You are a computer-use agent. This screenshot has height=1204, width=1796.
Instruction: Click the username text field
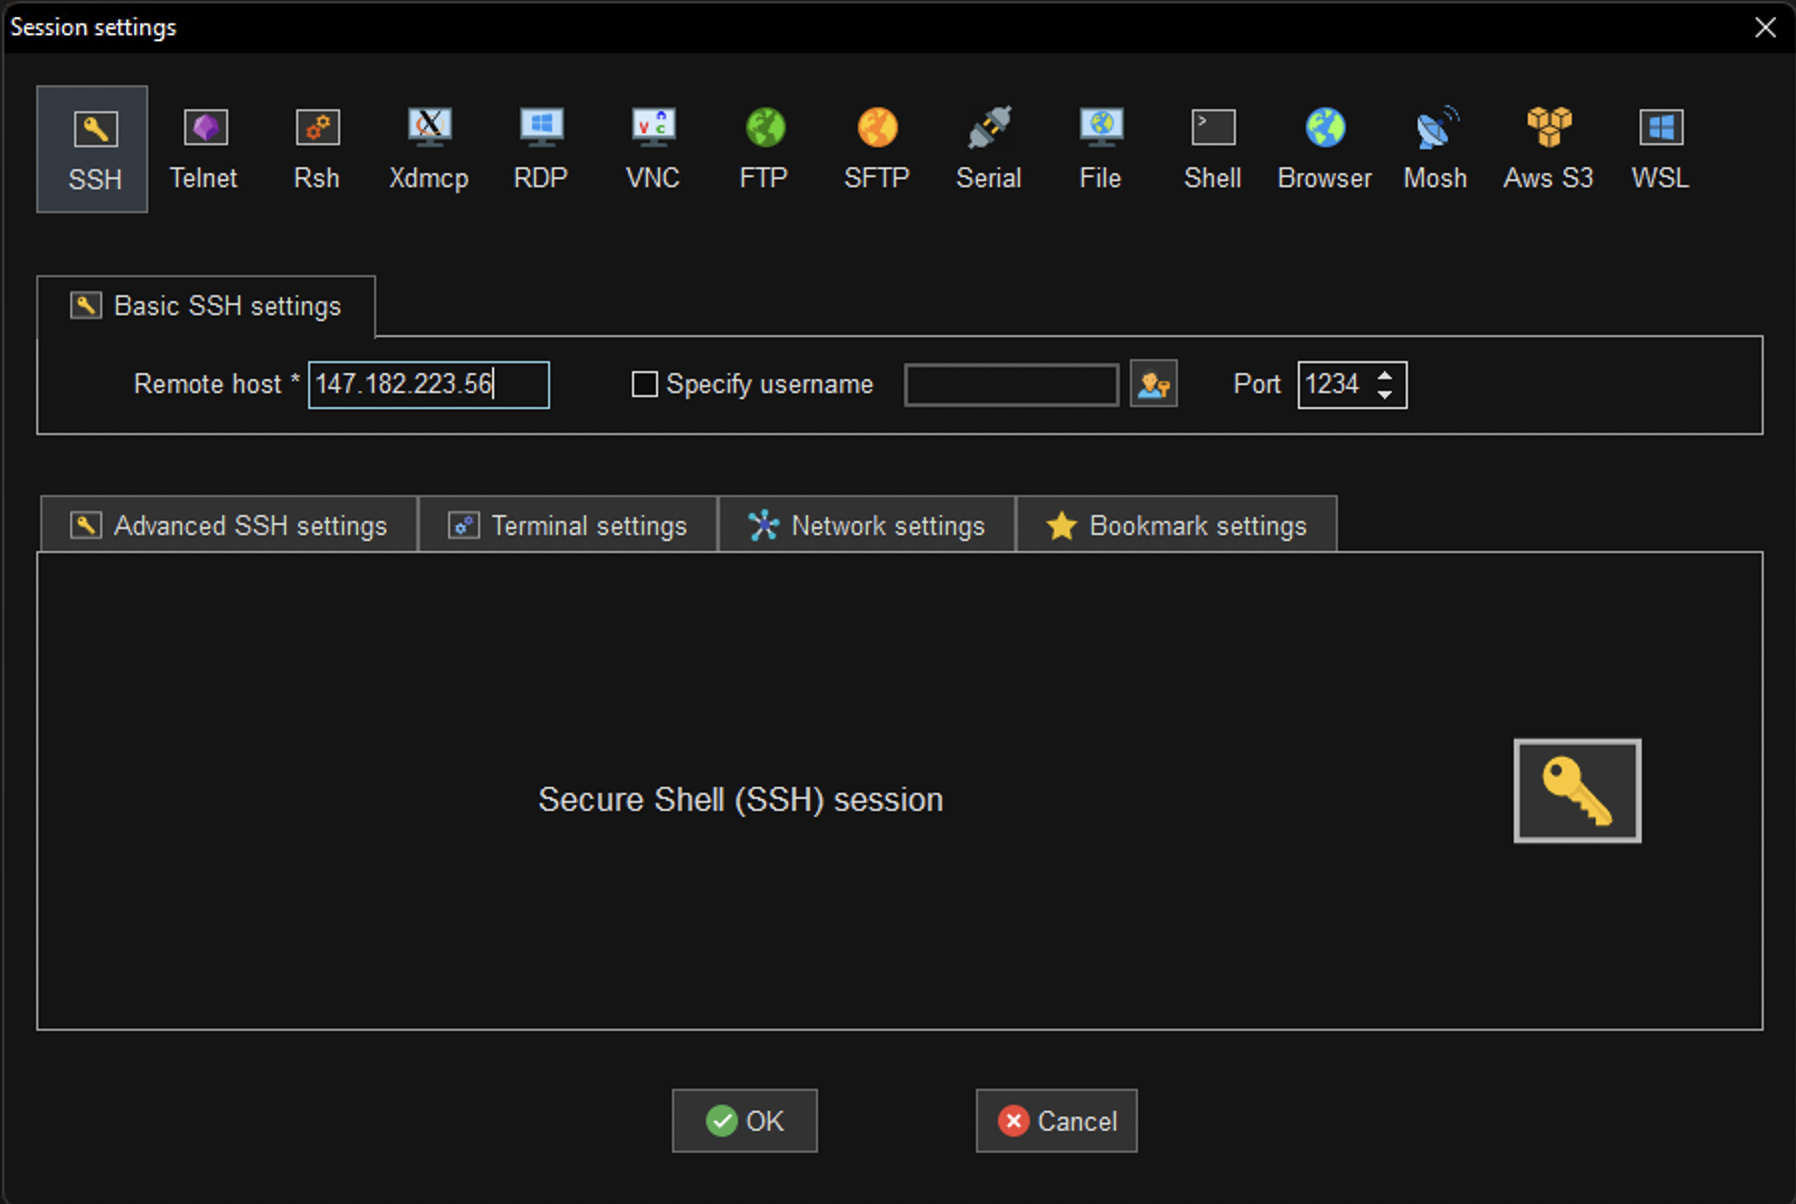1011,385
